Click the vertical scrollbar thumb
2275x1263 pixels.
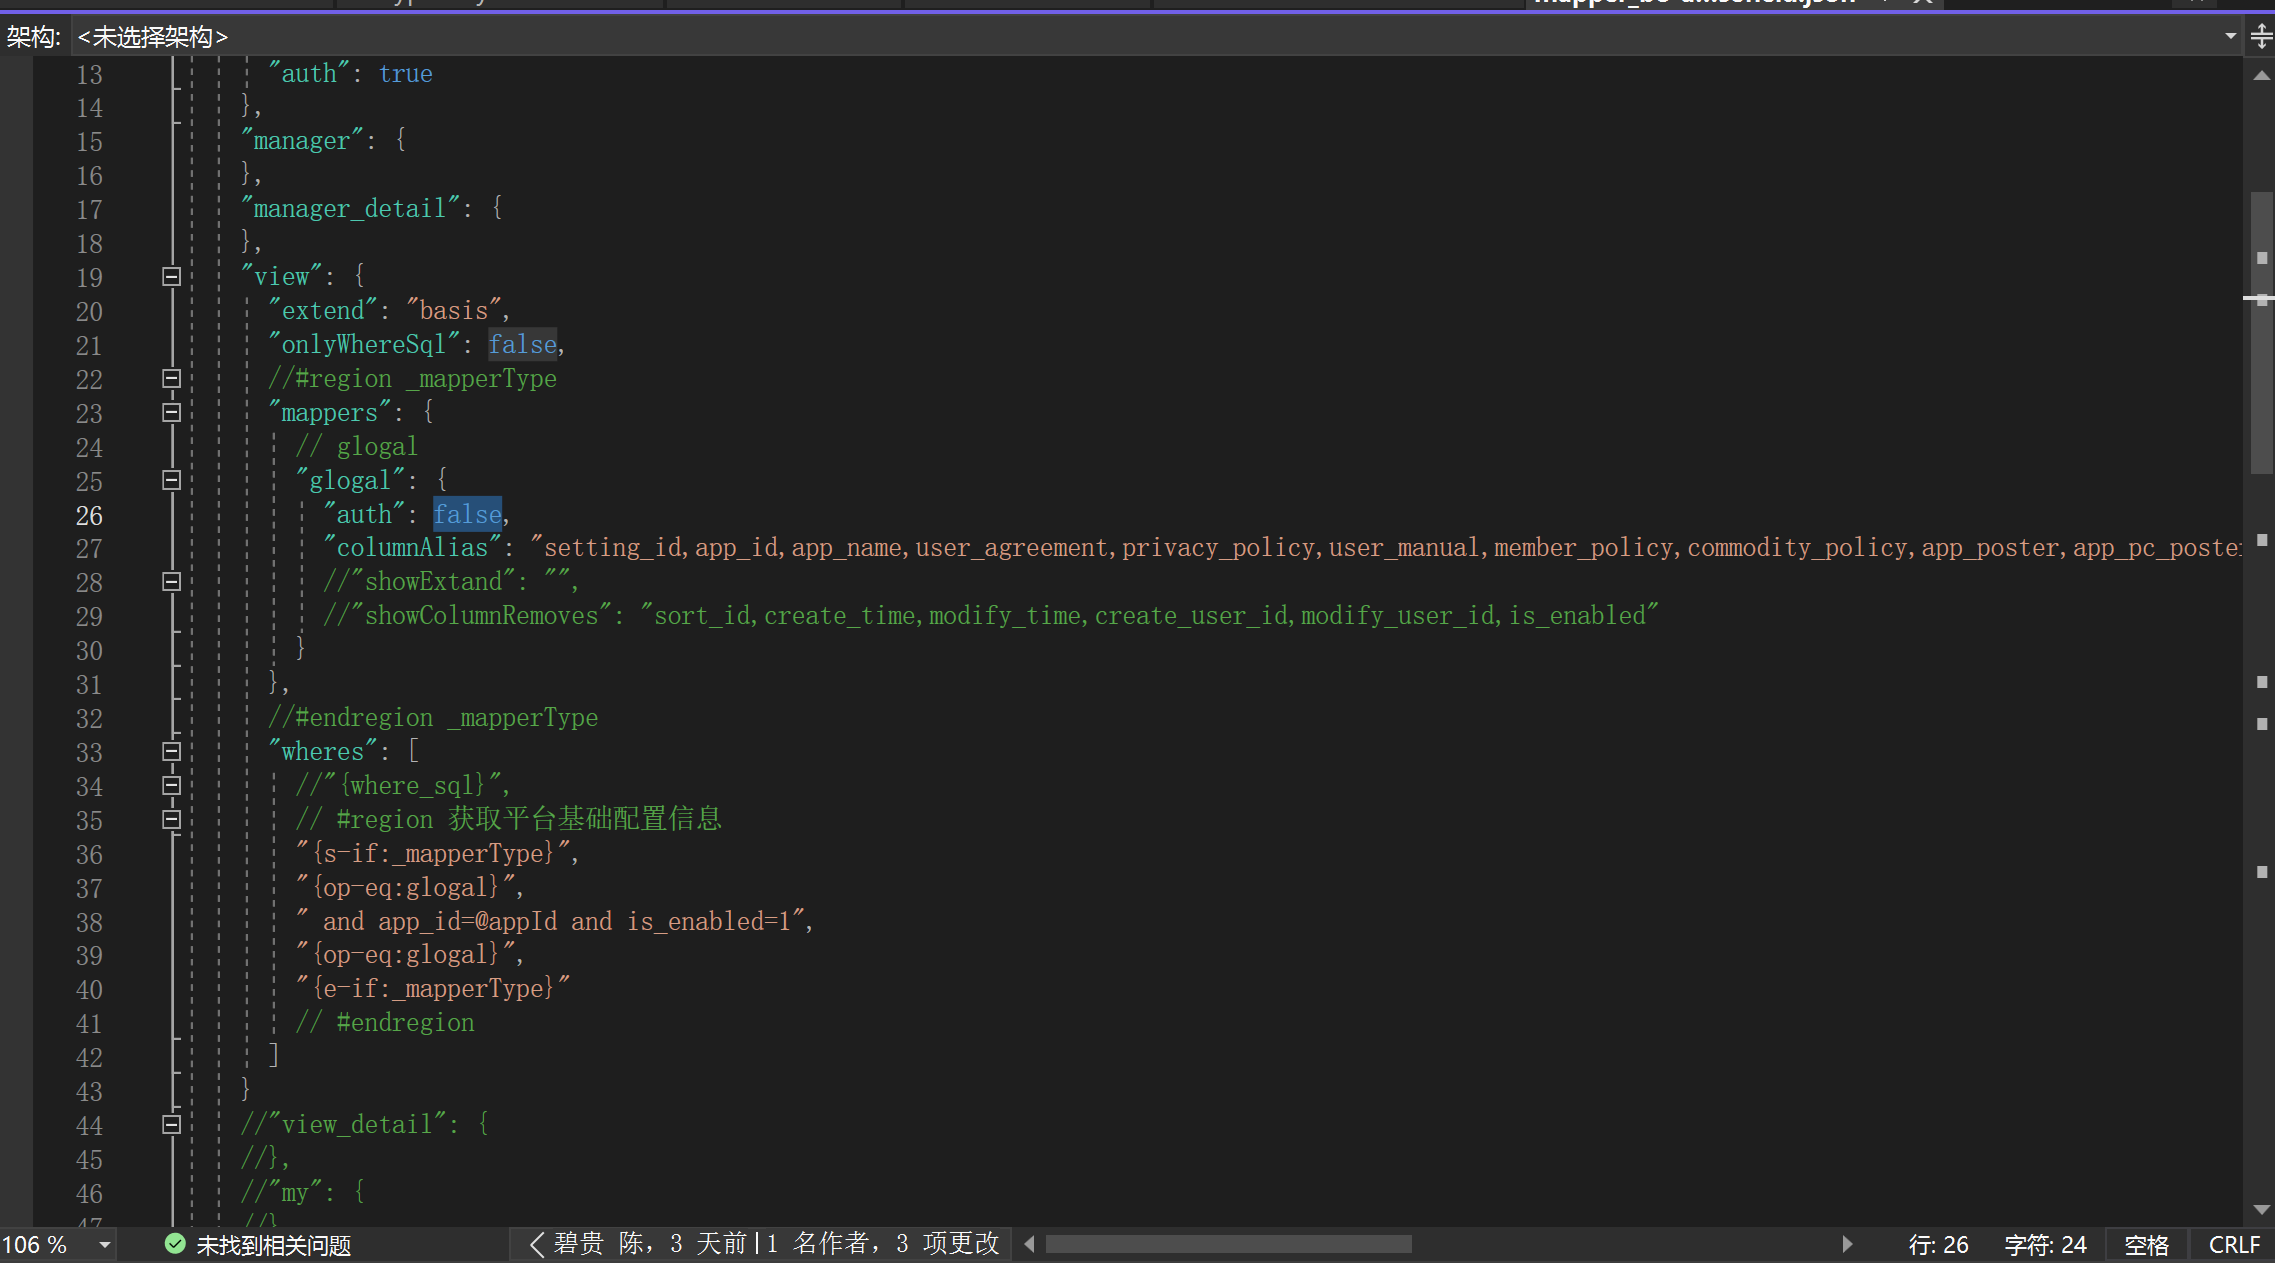click(2261, 333)
